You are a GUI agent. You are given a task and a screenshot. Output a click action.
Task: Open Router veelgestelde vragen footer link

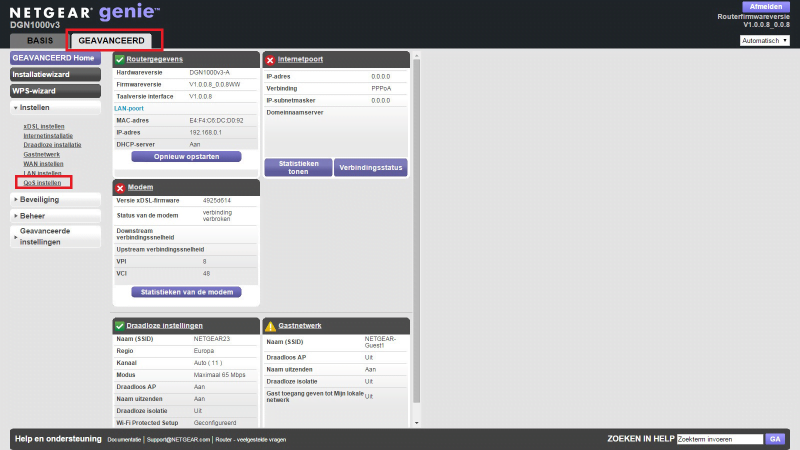click(x=251, y=439)
